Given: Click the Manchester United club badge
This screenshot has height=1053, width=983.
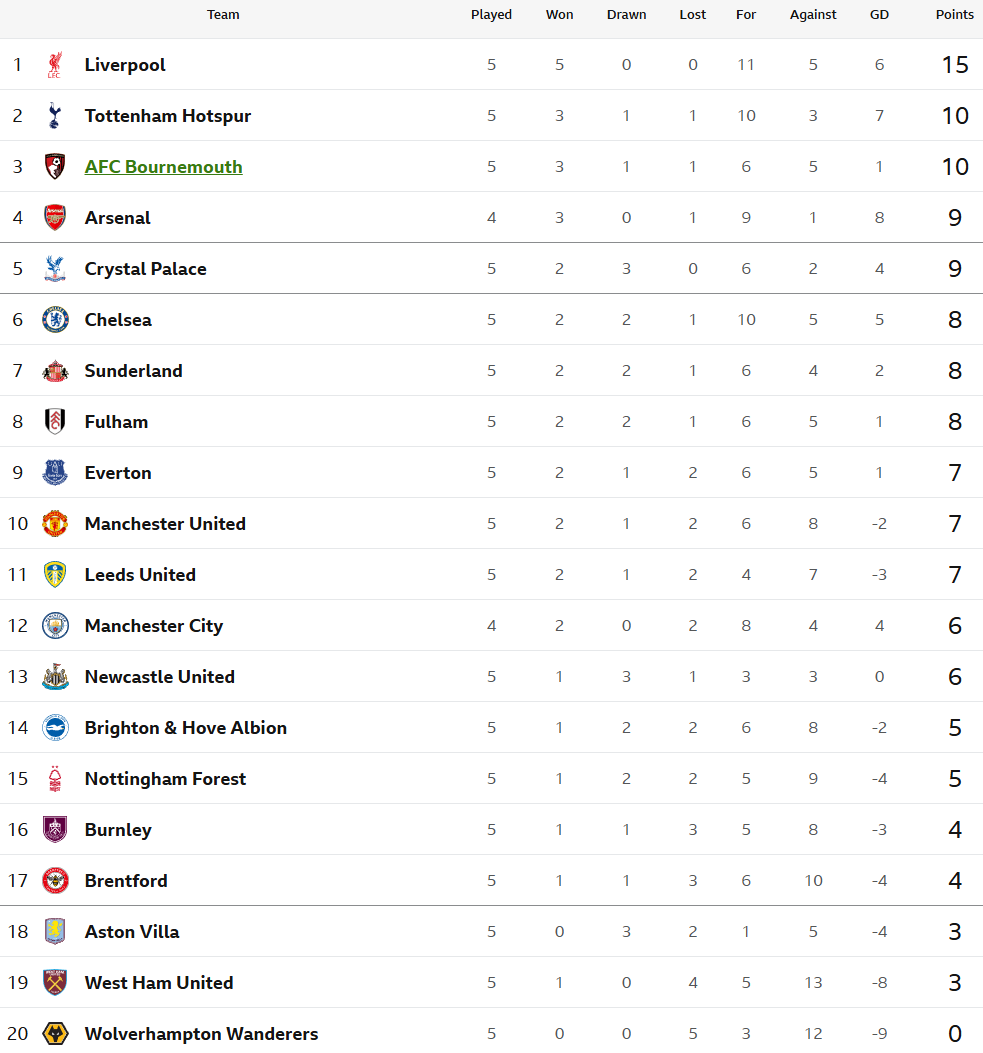Looking at the screenshot, I should (55, 524).
